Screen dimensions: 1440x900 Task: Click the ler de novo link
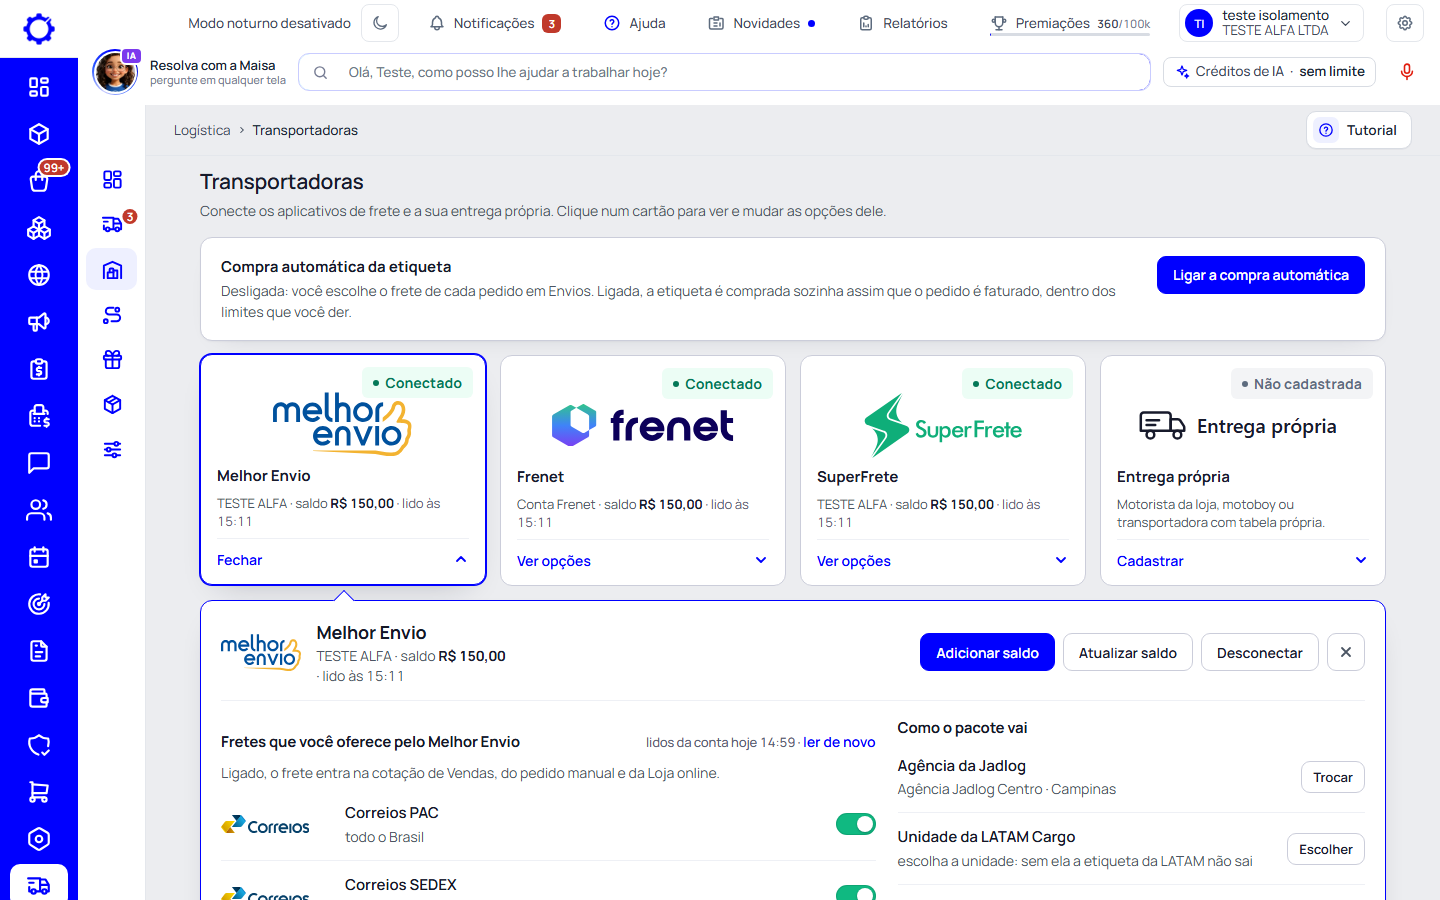(x=839, y=742)
